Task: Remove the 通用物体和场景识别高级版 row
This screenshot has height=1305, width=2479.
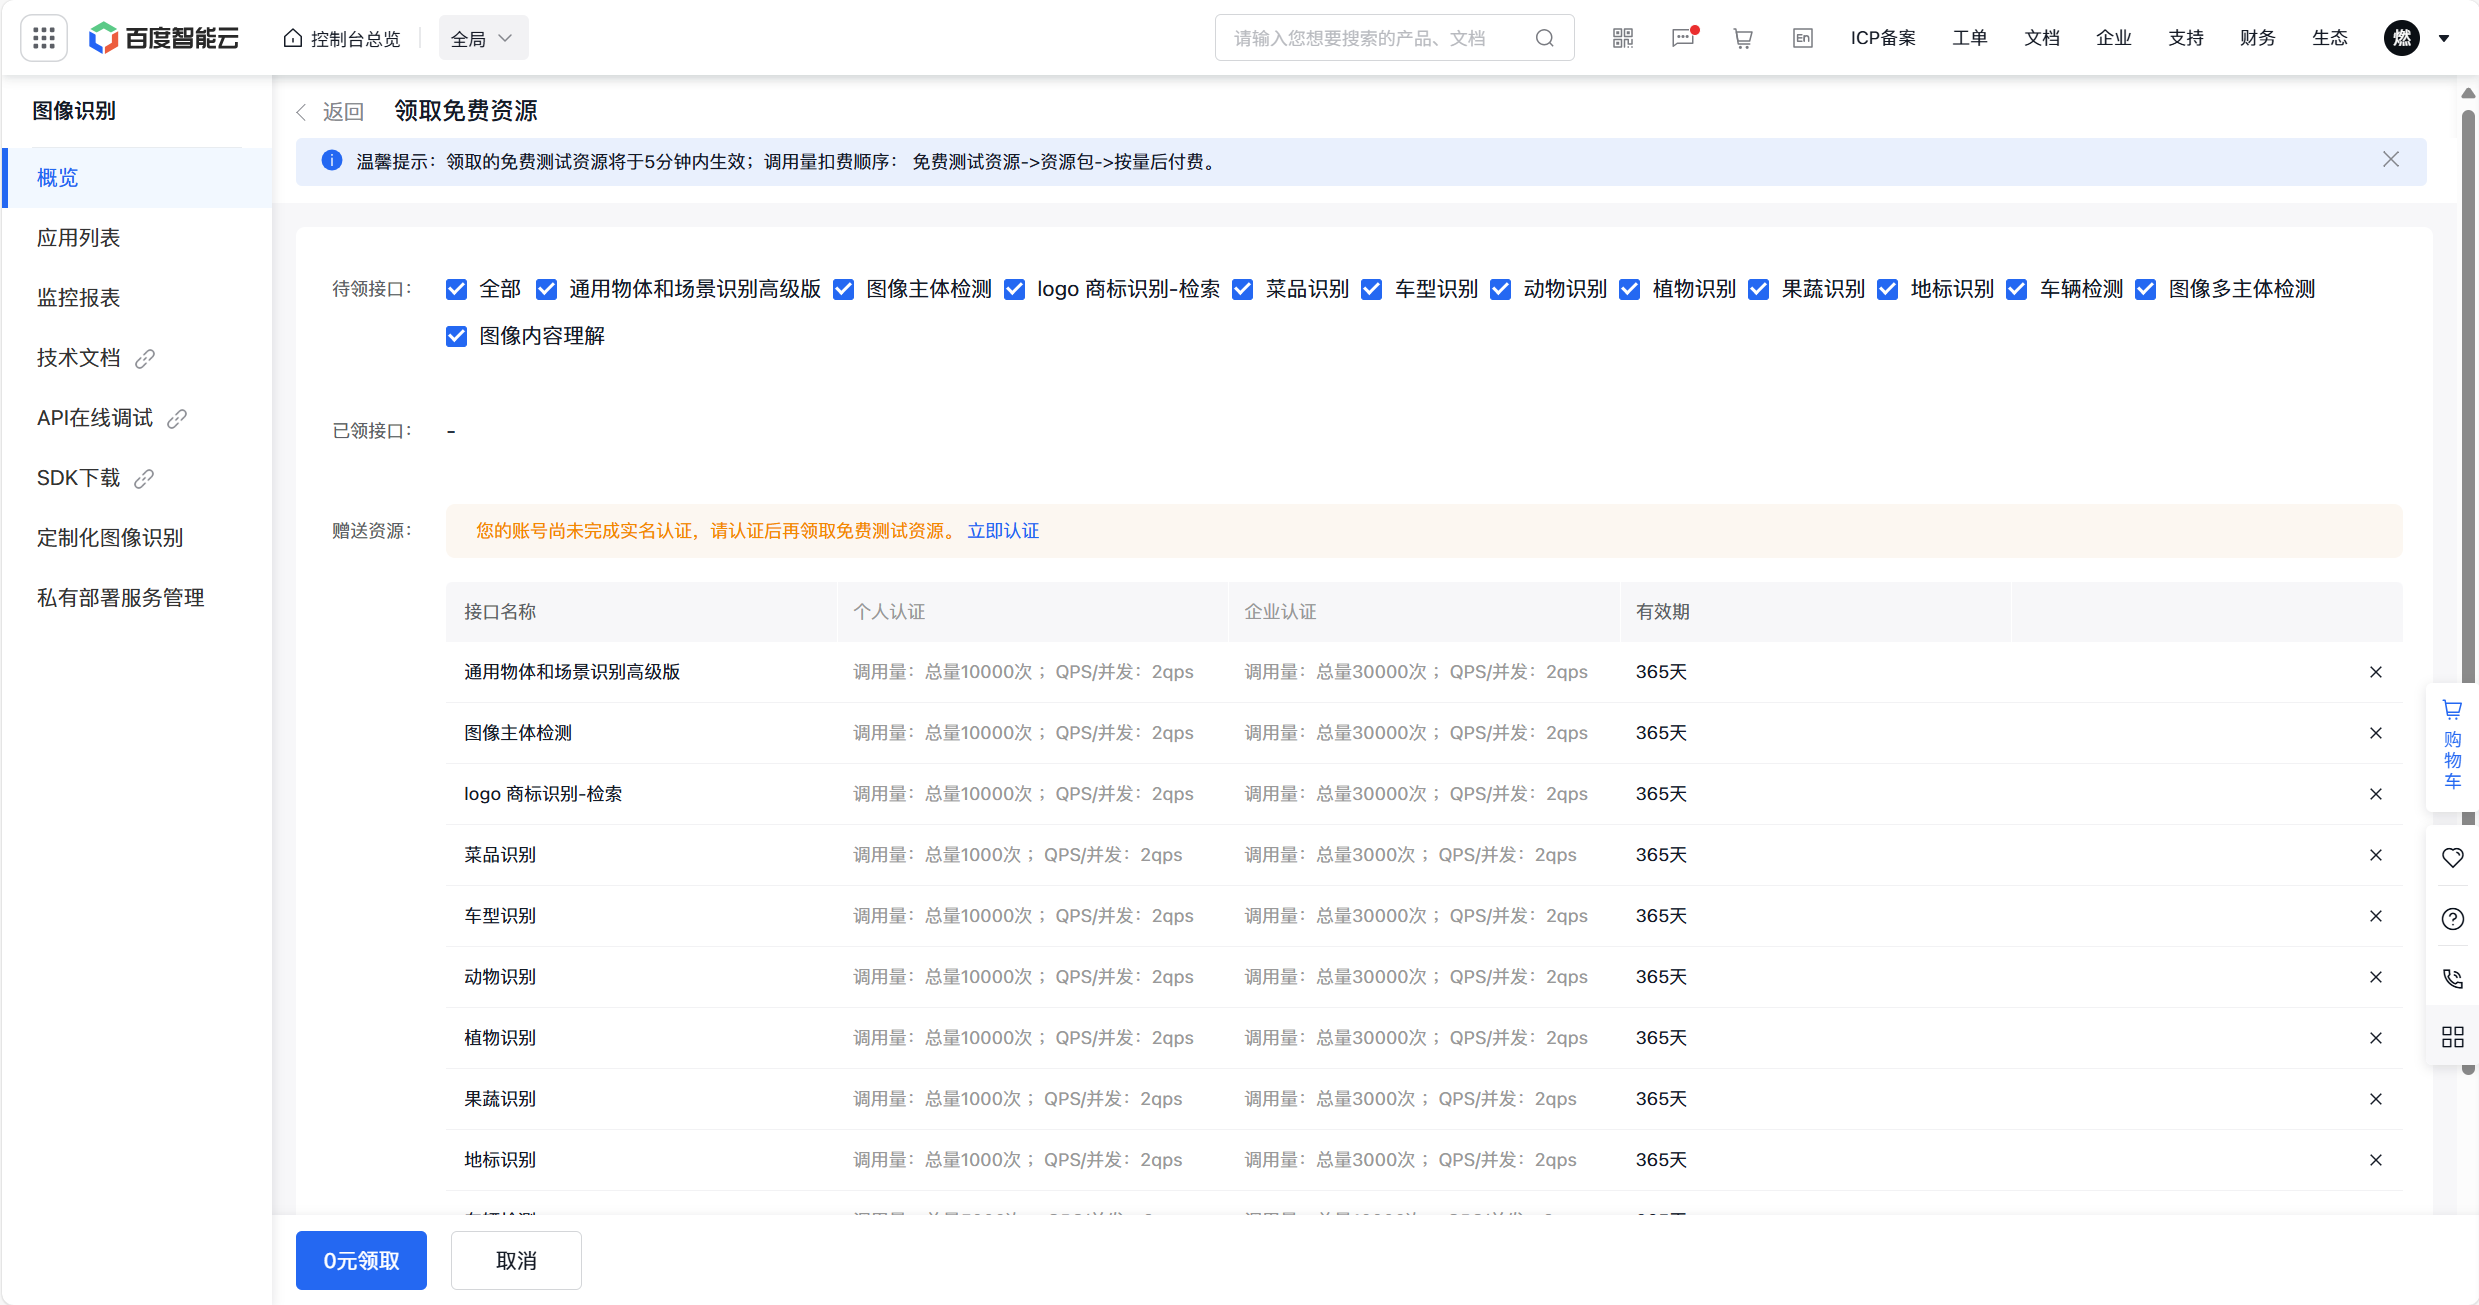Action: (x=2376, y=672)
